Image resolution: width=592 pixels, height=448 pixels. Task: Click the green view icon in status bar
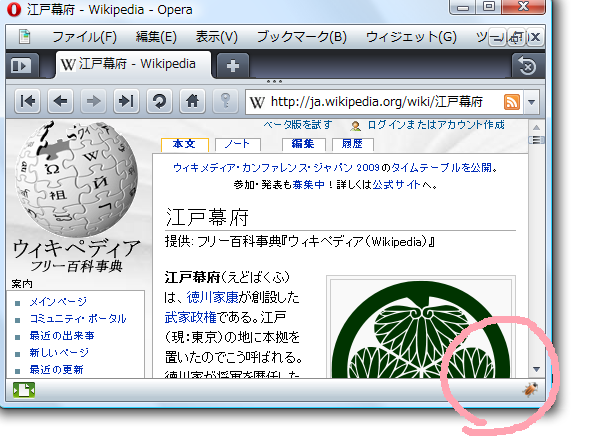pos(24,390)
